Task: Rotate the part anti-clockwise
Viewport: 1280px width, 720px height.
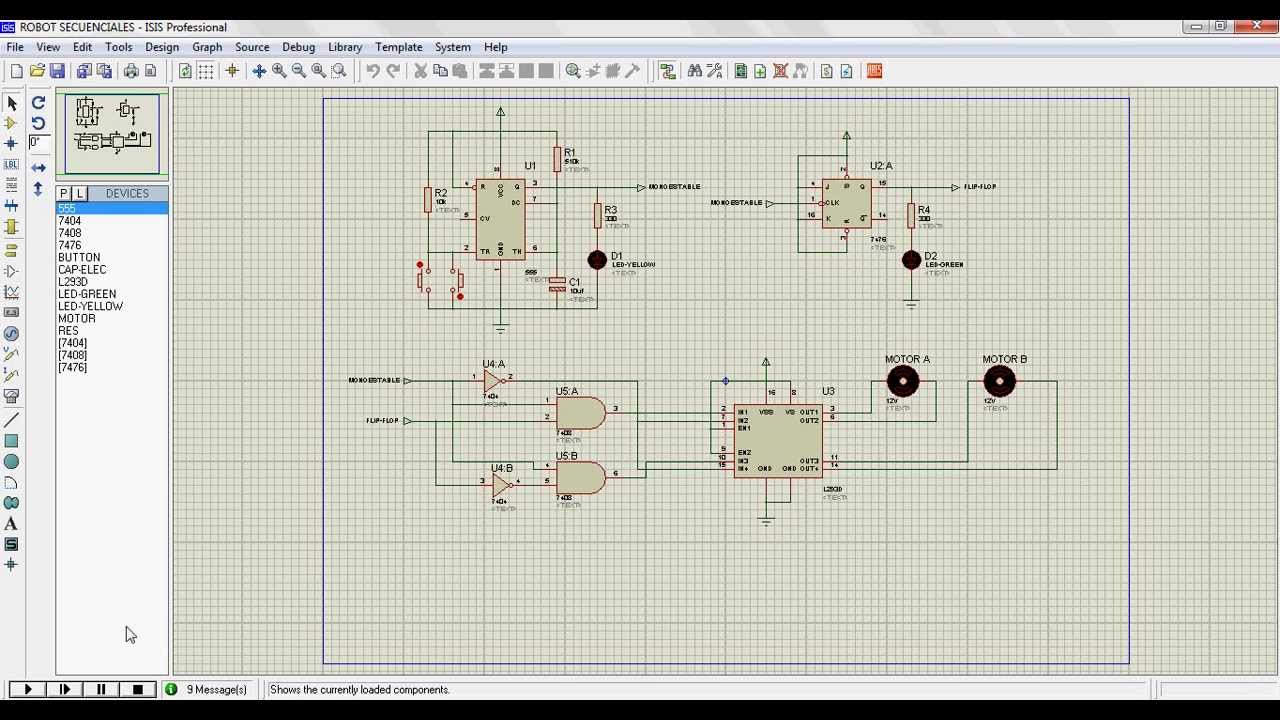Action: pos(38,123)
